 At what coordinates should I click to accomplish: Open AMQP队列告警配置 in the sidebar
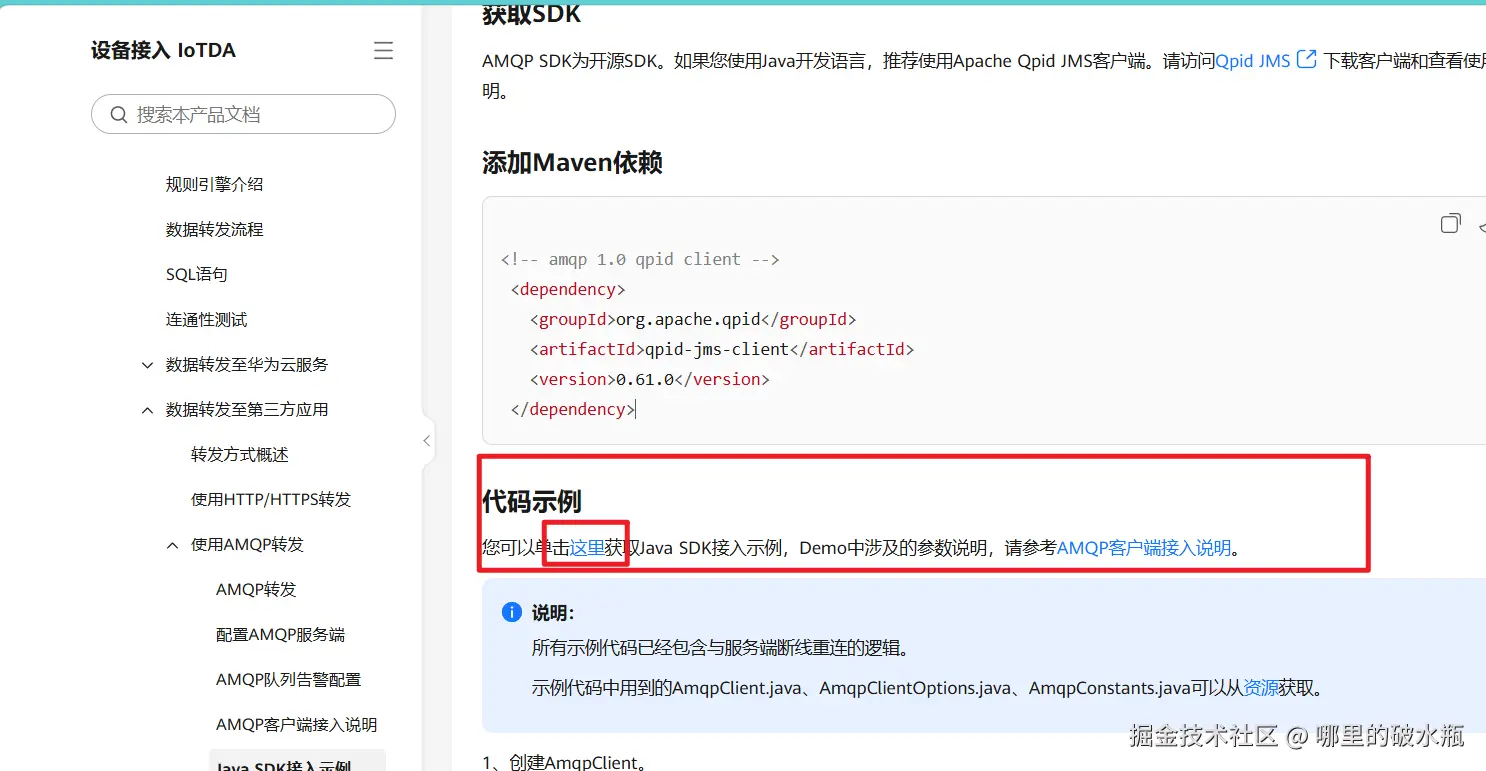289,680
